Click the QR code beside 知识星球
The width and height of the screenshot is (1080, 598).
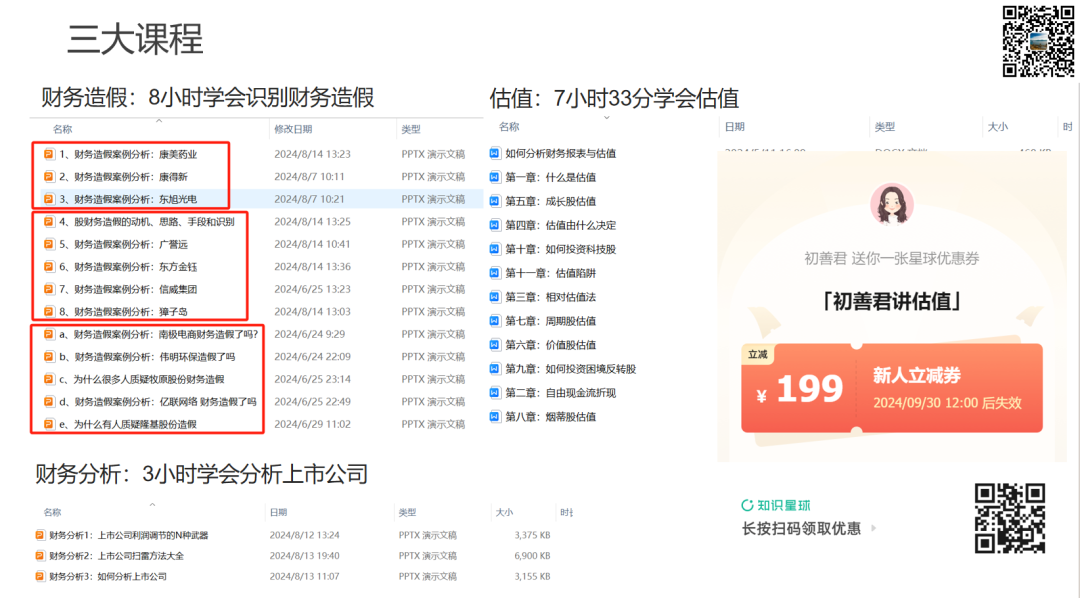point(1010,519)
